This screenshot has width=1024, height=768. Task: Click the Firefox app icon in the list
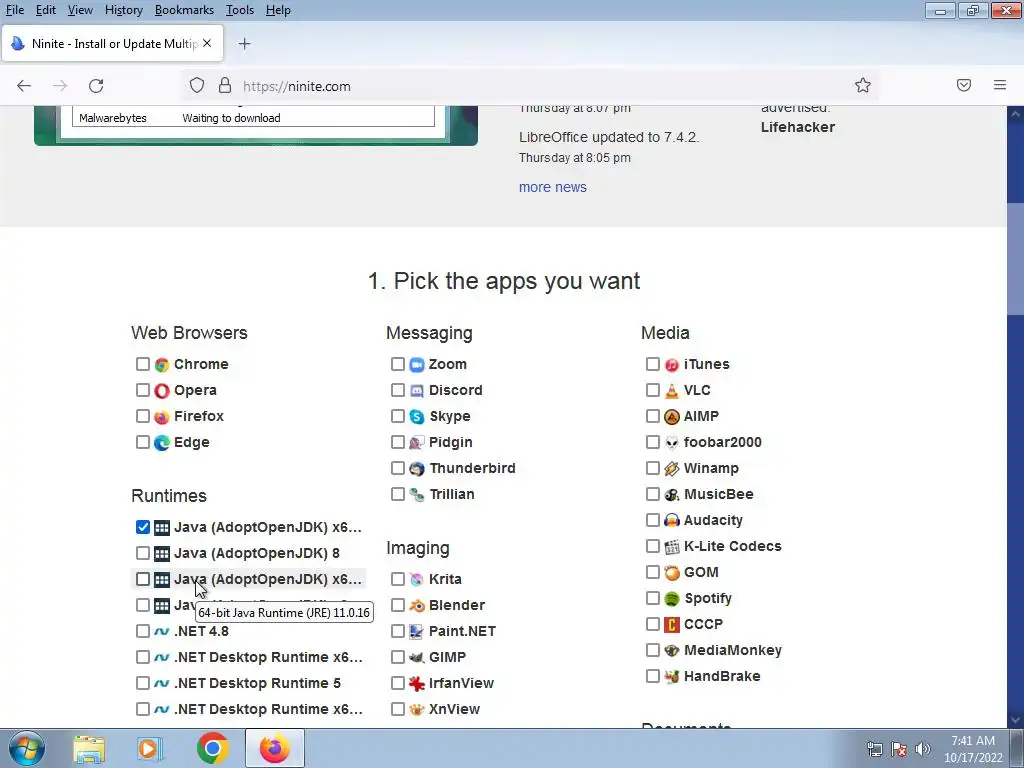point(162,417)
